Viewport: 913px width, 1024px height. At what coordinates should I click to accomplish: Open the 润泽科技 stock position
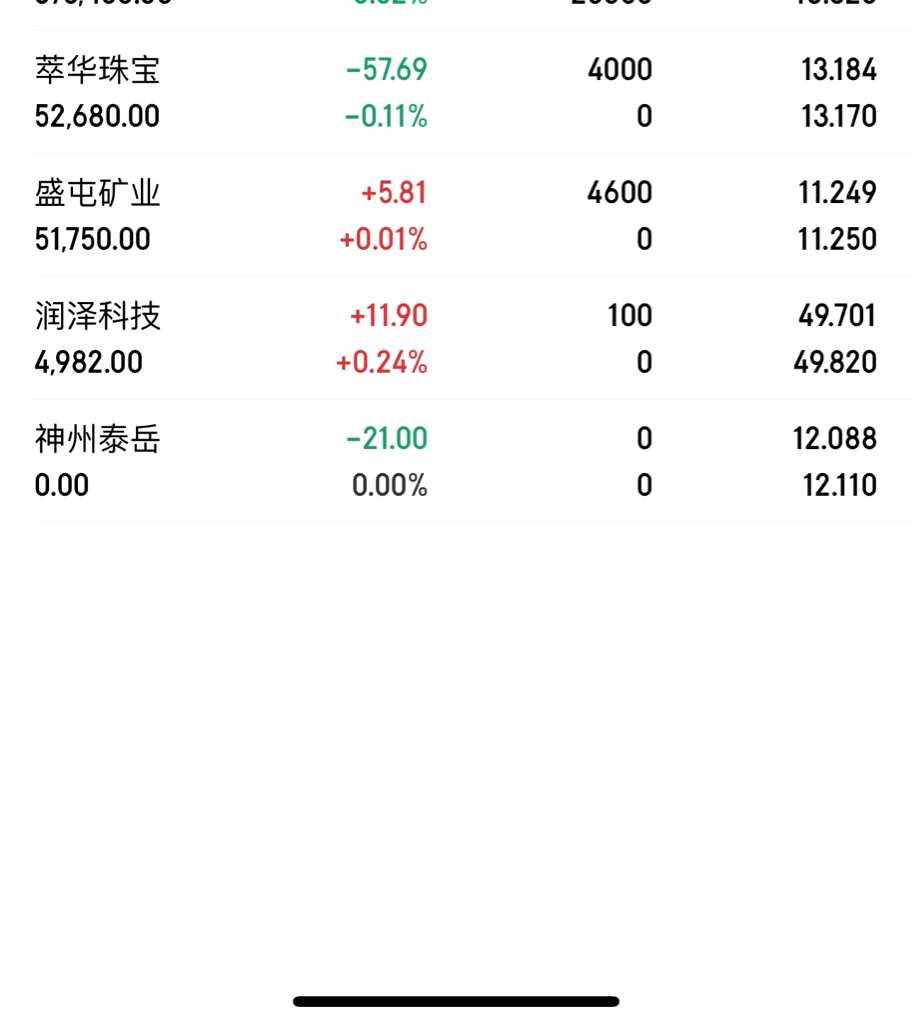click(x=98, y=316)
